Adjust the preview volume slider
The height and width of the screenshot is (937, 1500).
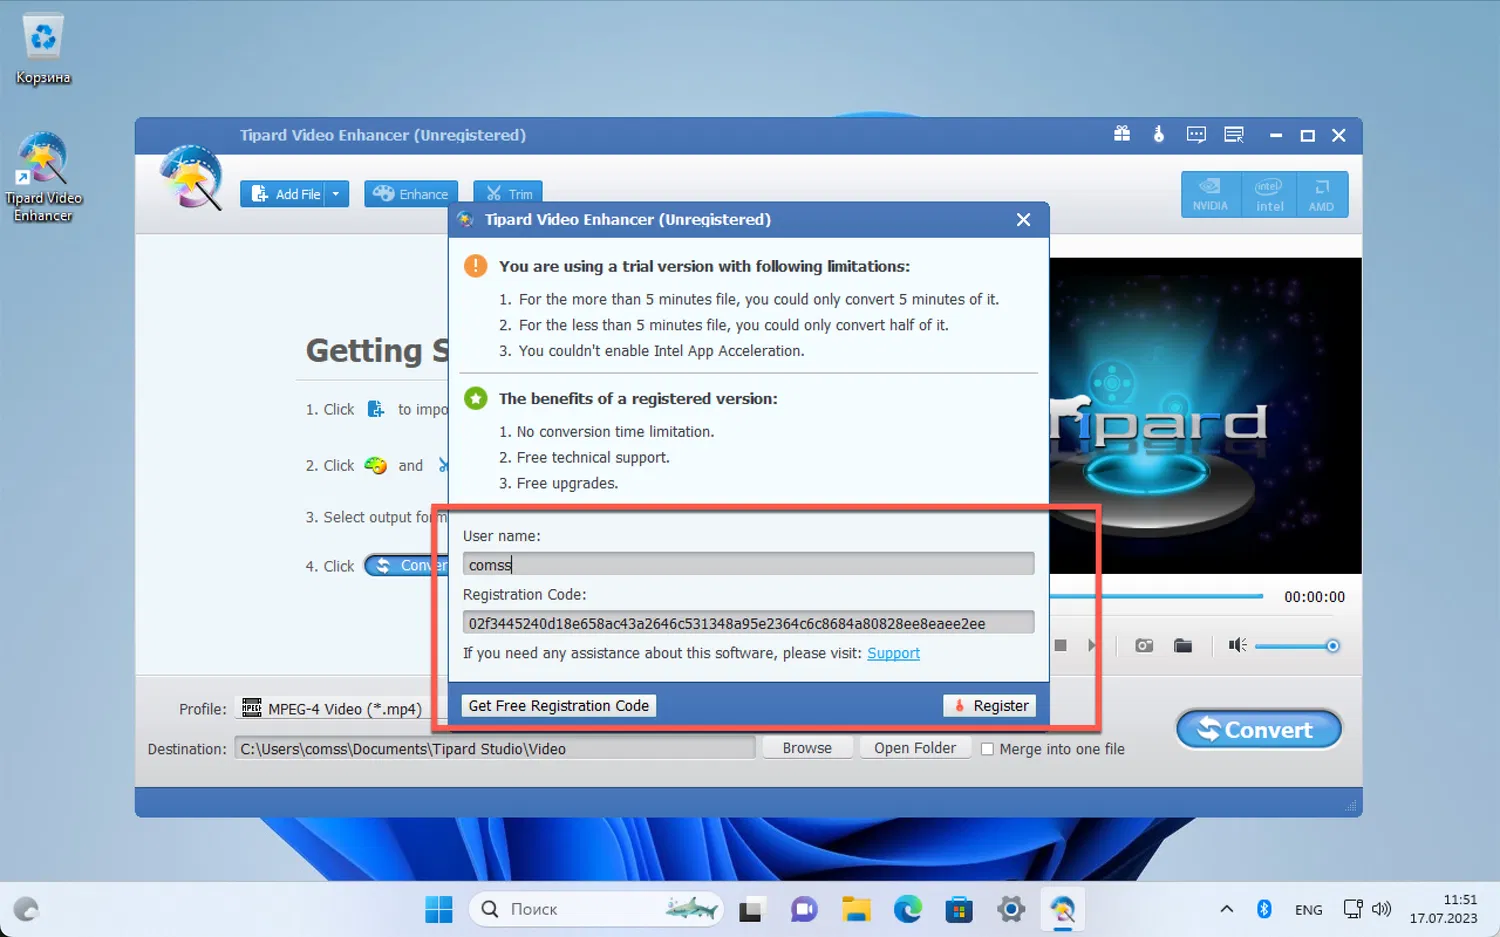[x=1295, y=646]
